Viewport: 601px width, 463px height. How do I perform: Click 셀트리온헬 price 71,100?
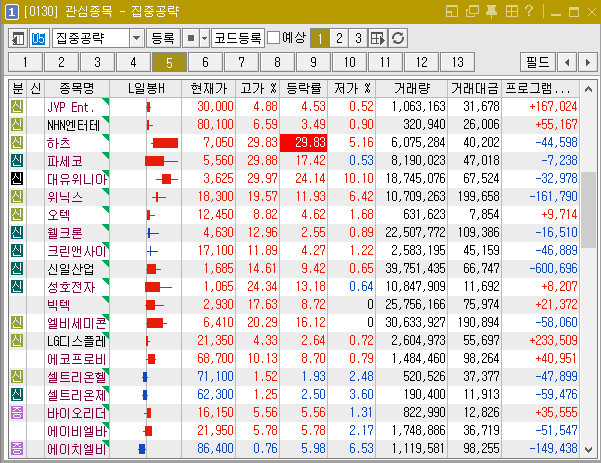(215, 377)
